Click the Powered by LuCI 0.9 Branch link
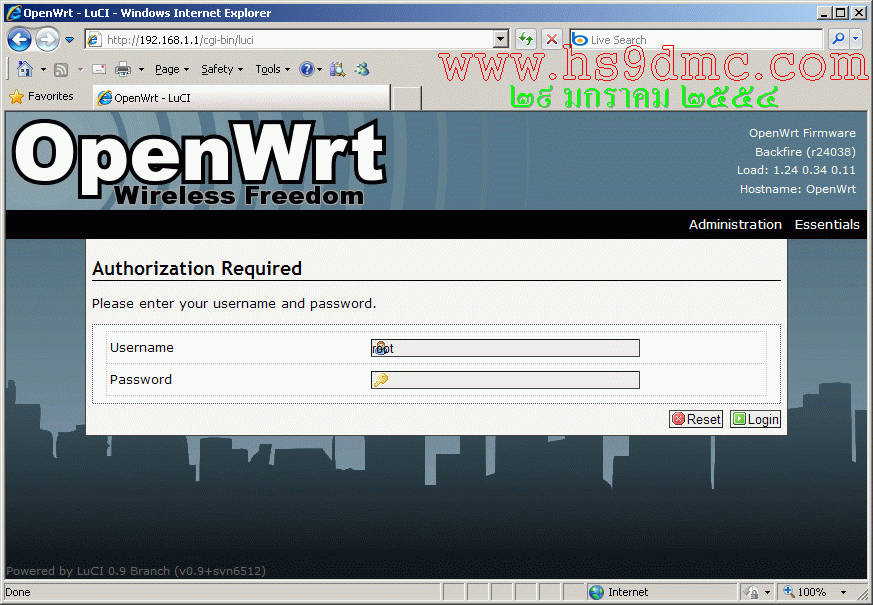Image resolution: width=873 pixels, height=605 pixels. pos(136,571)
